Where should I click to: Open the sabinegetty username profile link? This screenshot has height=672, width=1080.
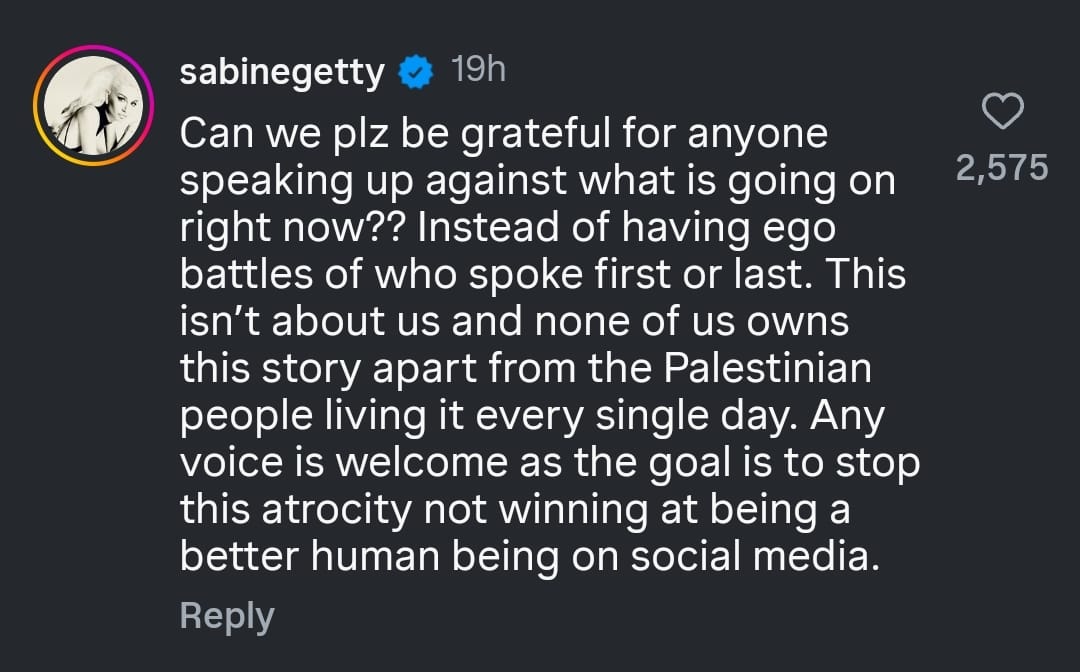pos(281,73)
